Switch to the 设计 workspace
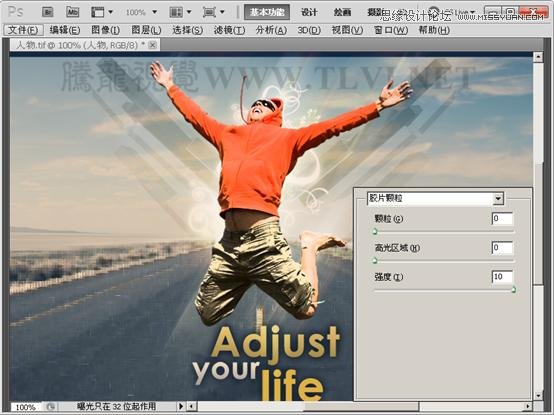 point(309,12)
